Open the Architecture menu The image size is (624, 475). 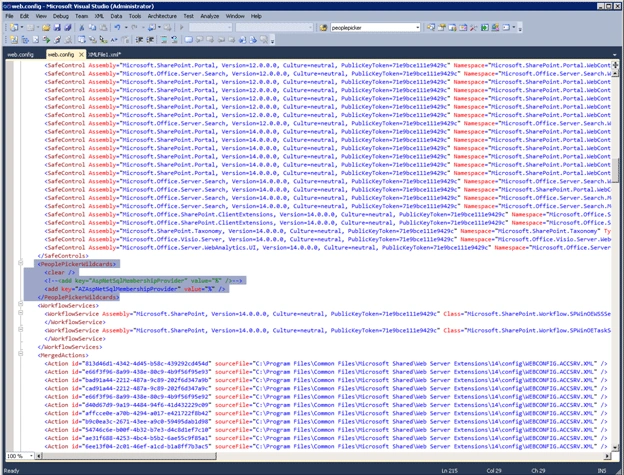click(162, 16)
